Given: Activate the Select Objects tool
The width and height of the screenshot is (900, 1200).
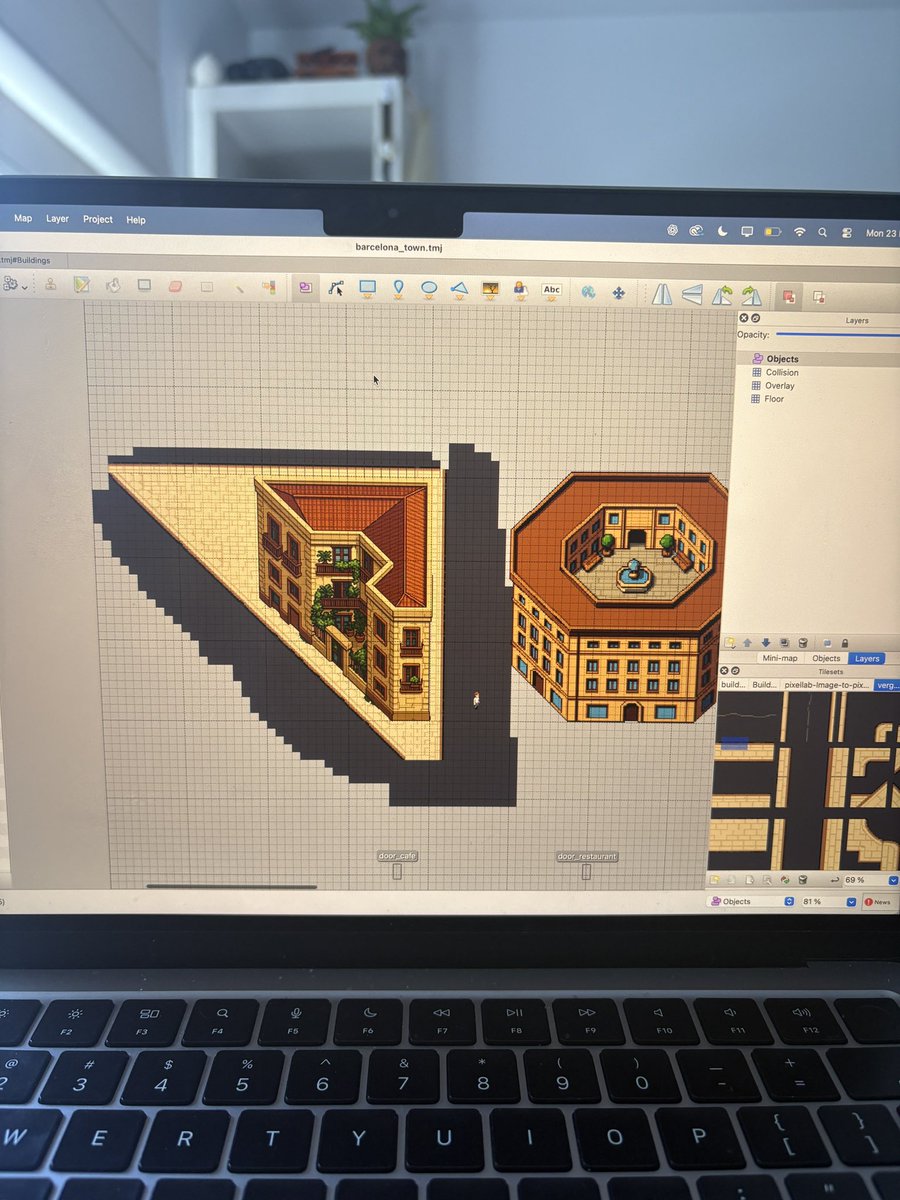Looking at the screenshot, I should [306, 288].
